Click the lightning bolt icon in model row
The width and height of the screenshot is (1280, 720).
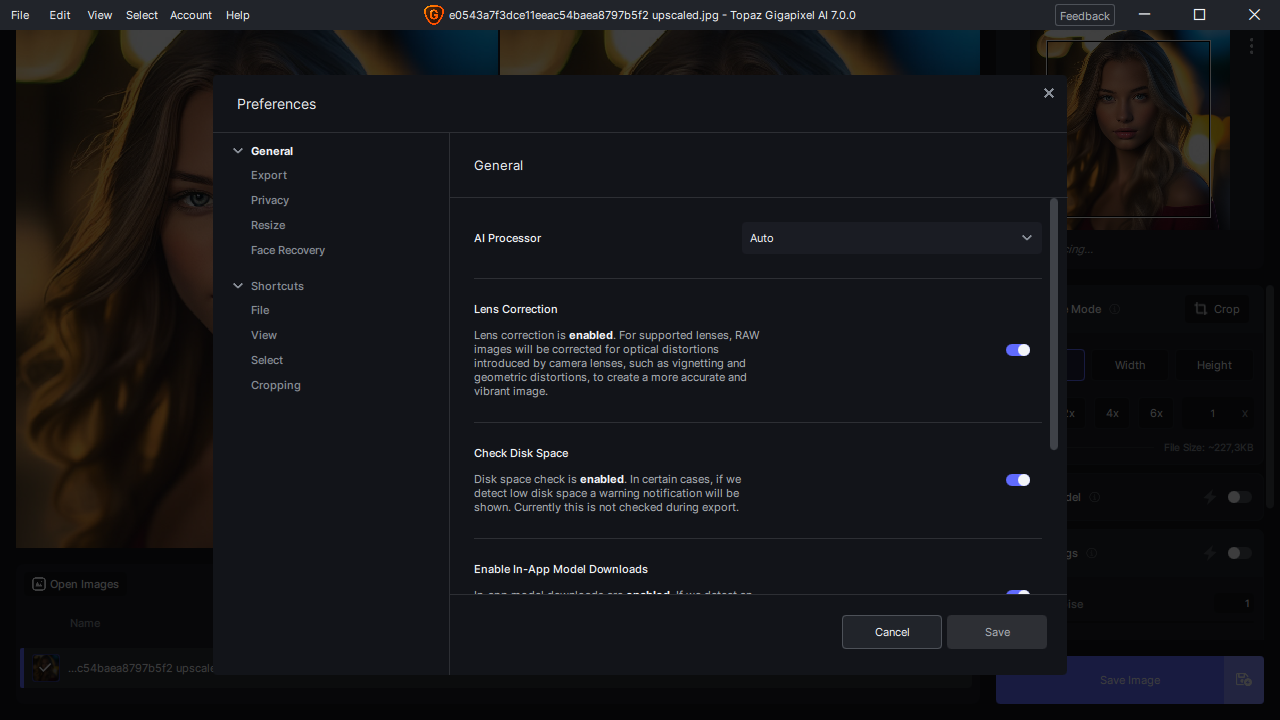point(1209,497)
